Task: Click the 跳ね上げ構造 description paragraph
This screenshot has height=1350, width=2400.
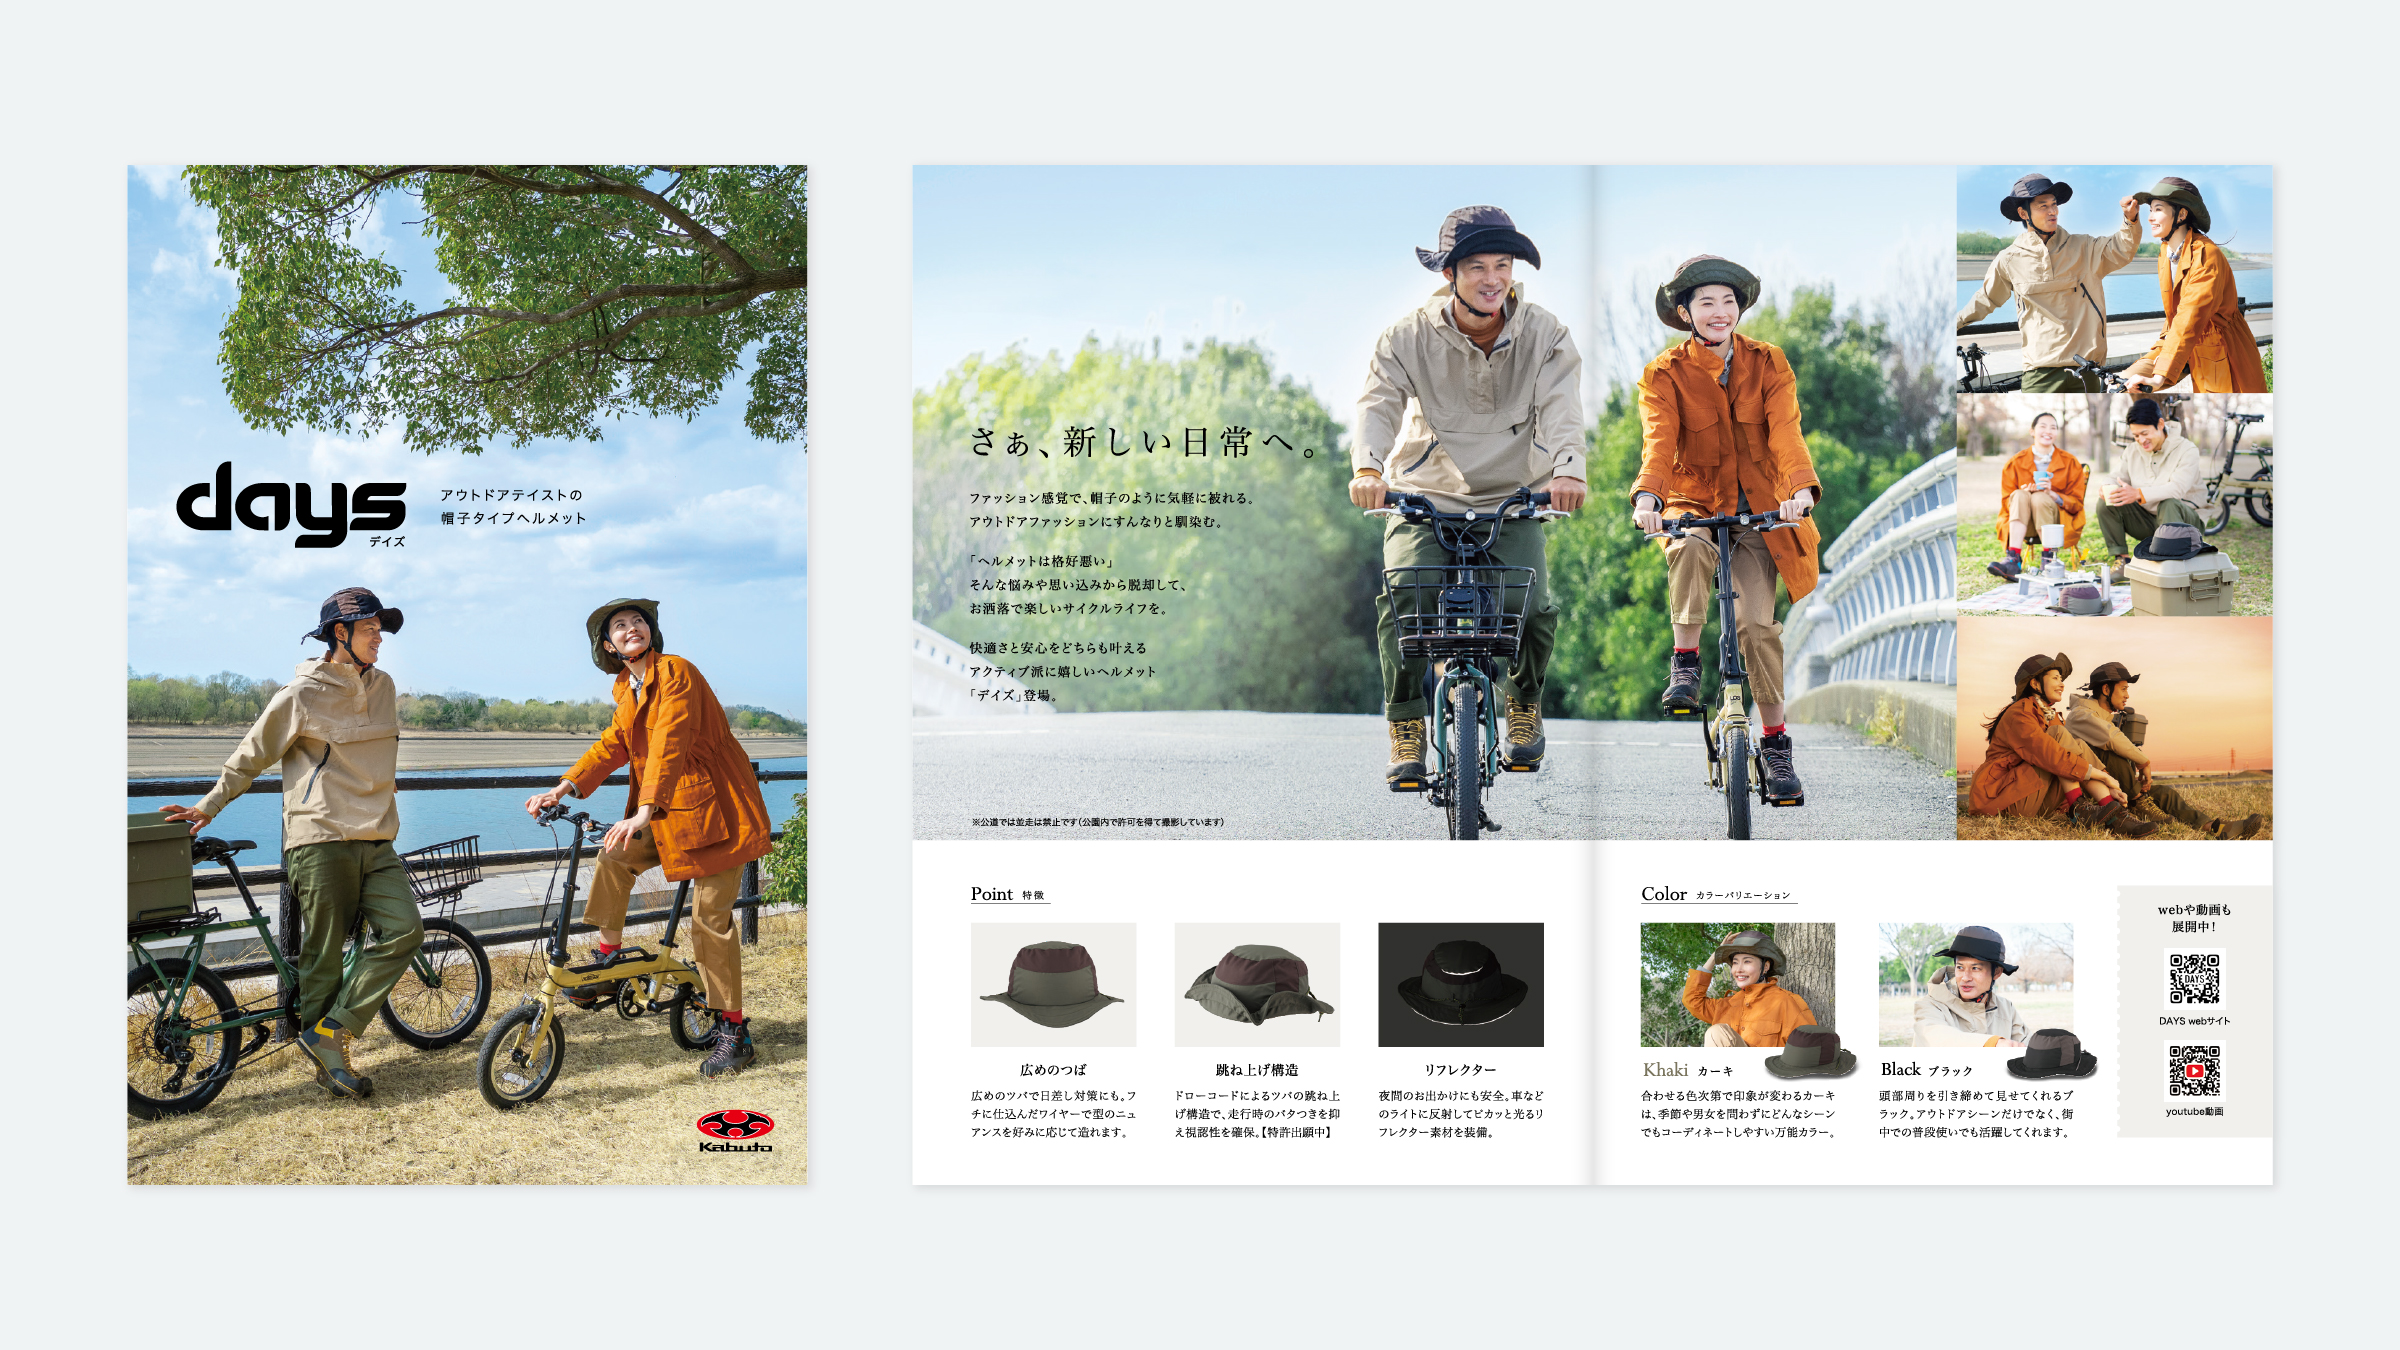Action: [x=1257, y=1114]
